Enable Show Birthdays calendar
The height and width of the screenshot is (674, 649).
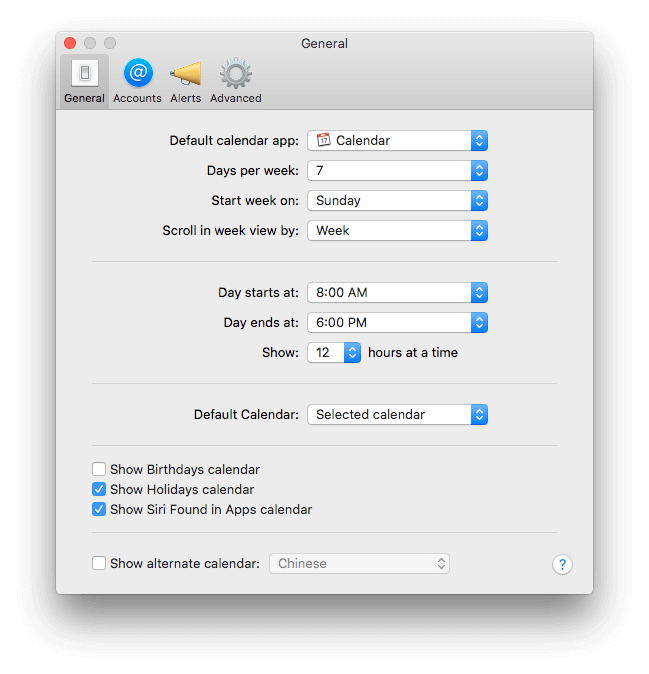click(99, 469)
